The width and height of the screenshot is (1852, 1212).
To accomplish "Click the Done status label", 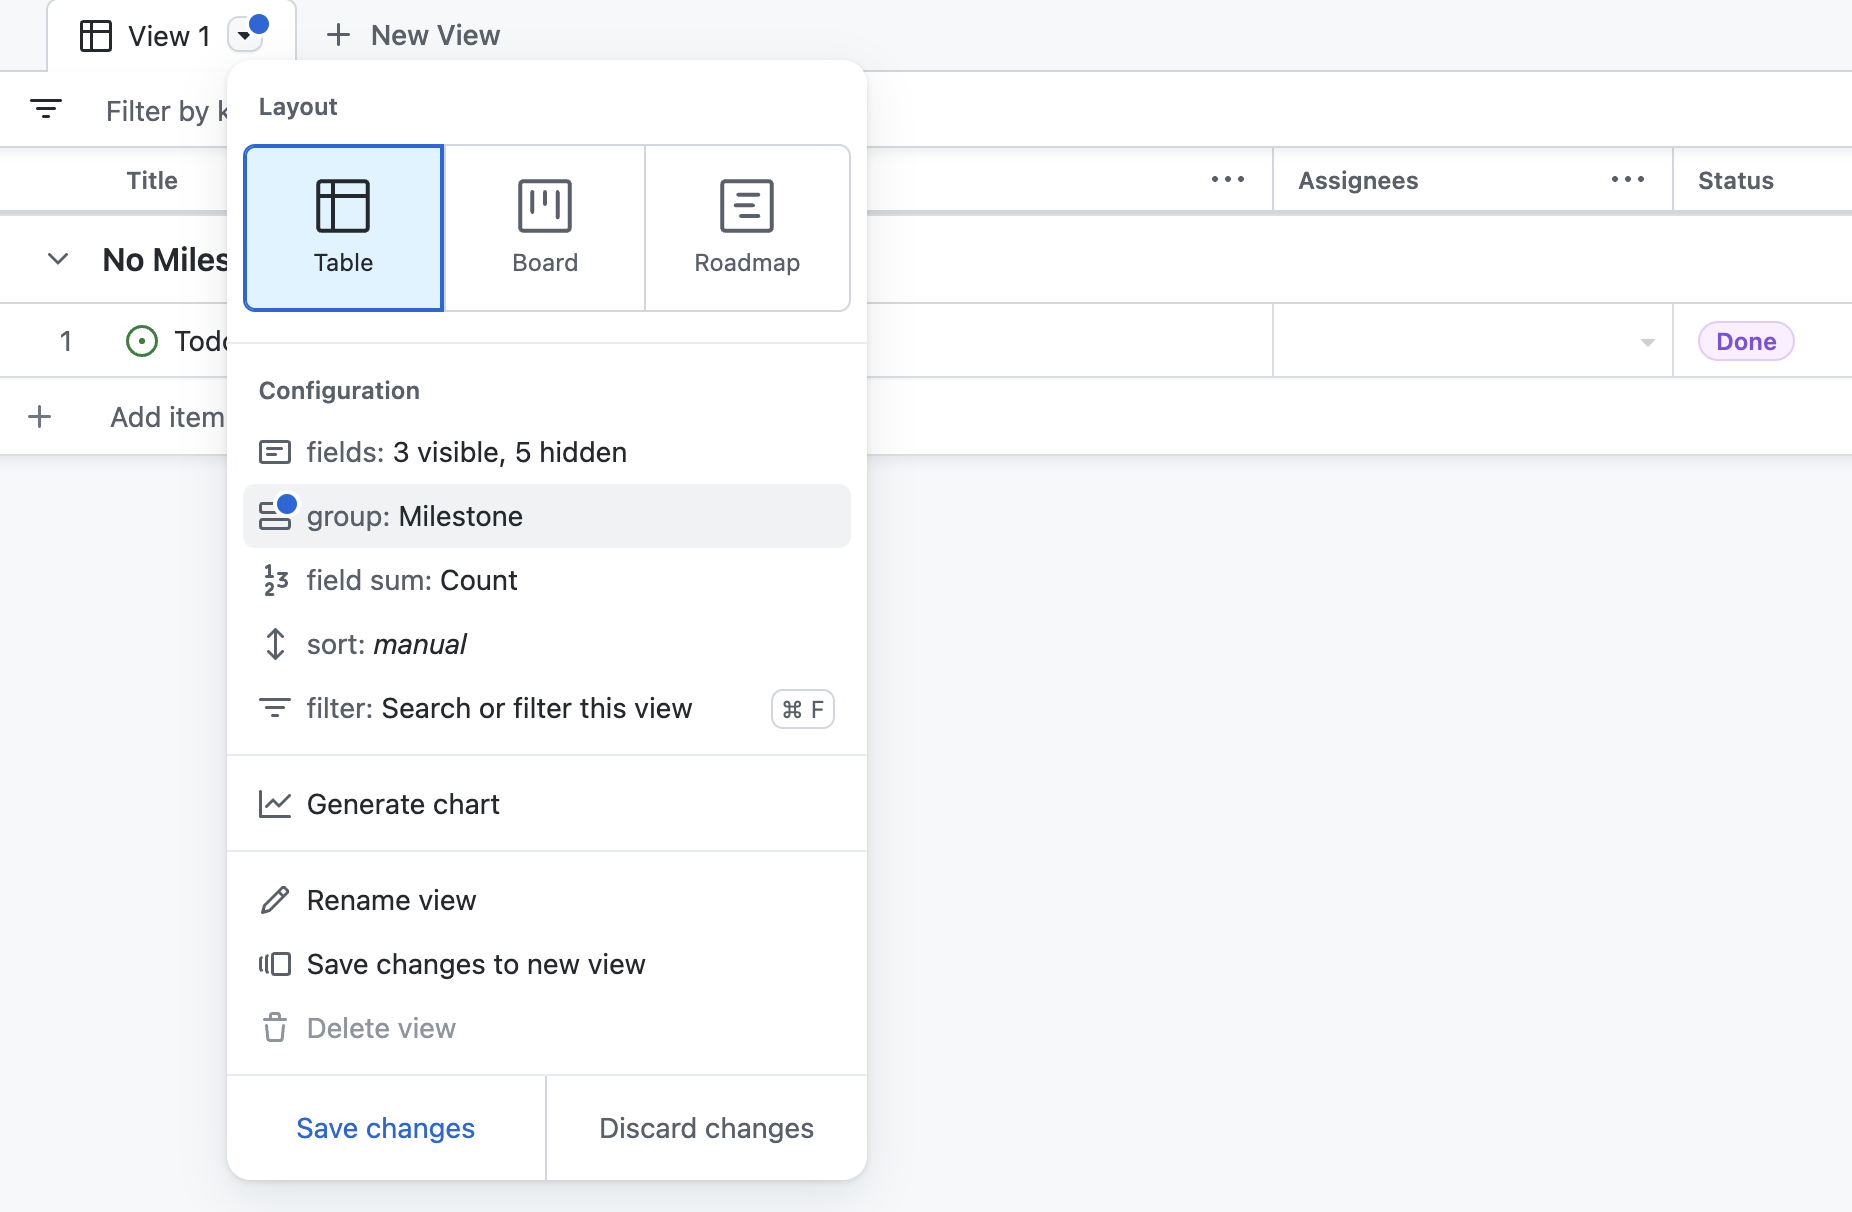I will point(1746,341).
